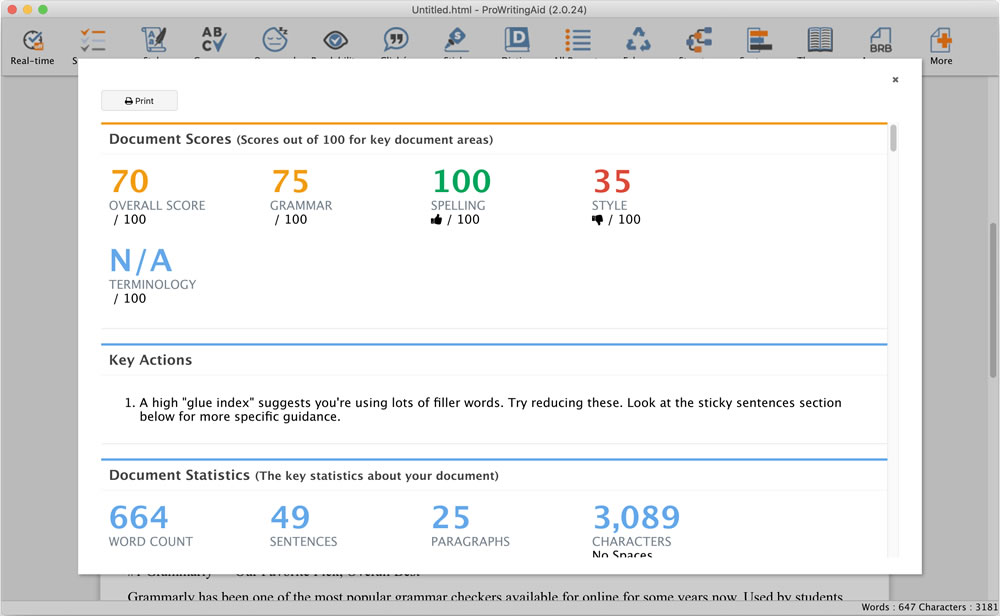
Task: Click the window title Untitled.html - ProWritingAid
Action: pyautogui.click(x=499, y=10)
